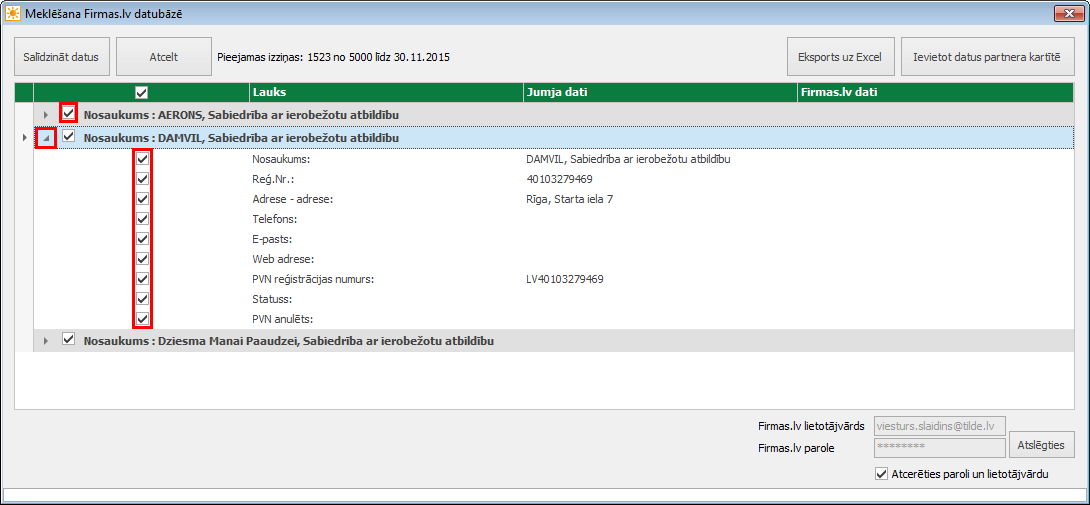Select the AERONS group row title
This screenshot has height=505, width=1090.
click(241, 114)
